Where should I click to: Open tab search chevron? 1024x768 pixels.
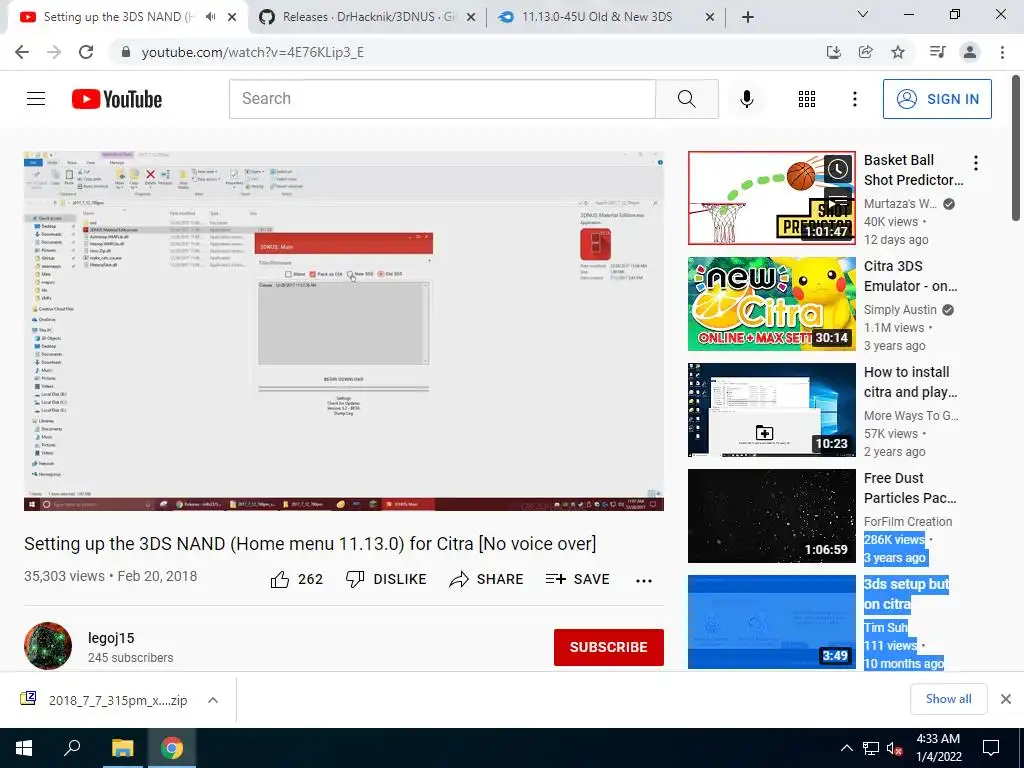tap(863, 14)
